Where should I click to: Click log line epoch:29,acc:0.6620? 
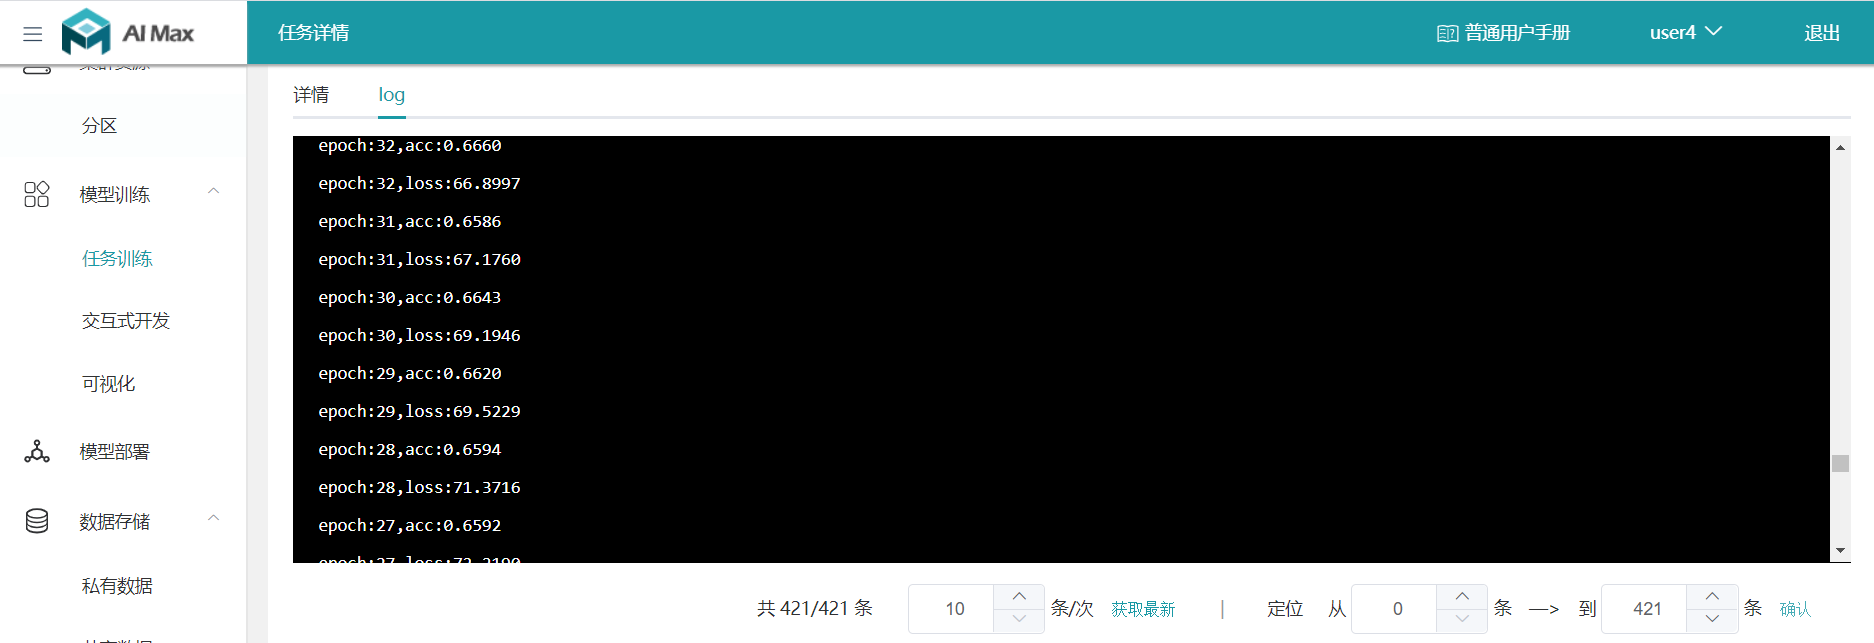(x=410, y=374)
